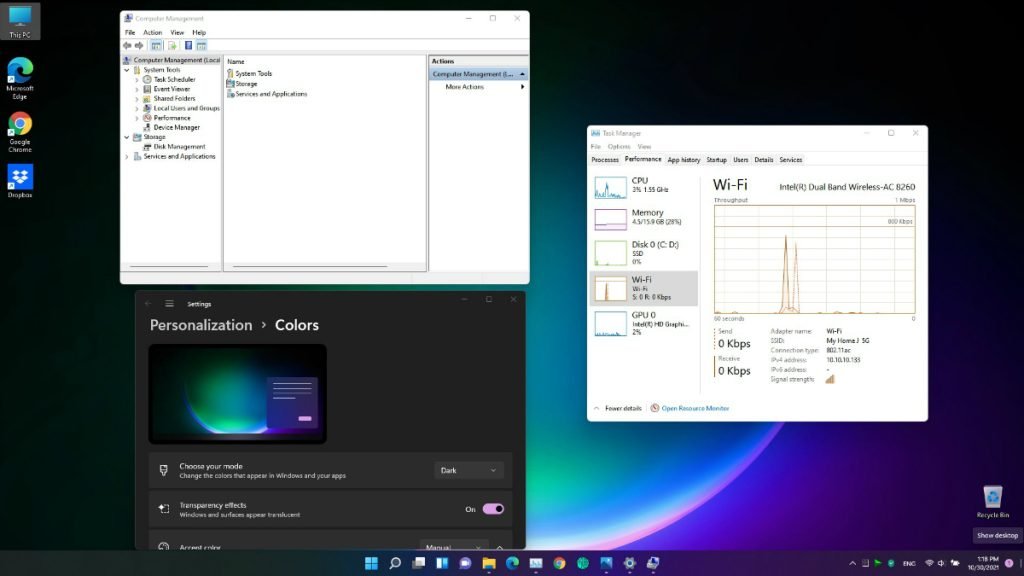
Task: Collapse the Computer Management section in Actions pane
Action: click(x=522, y=74)
